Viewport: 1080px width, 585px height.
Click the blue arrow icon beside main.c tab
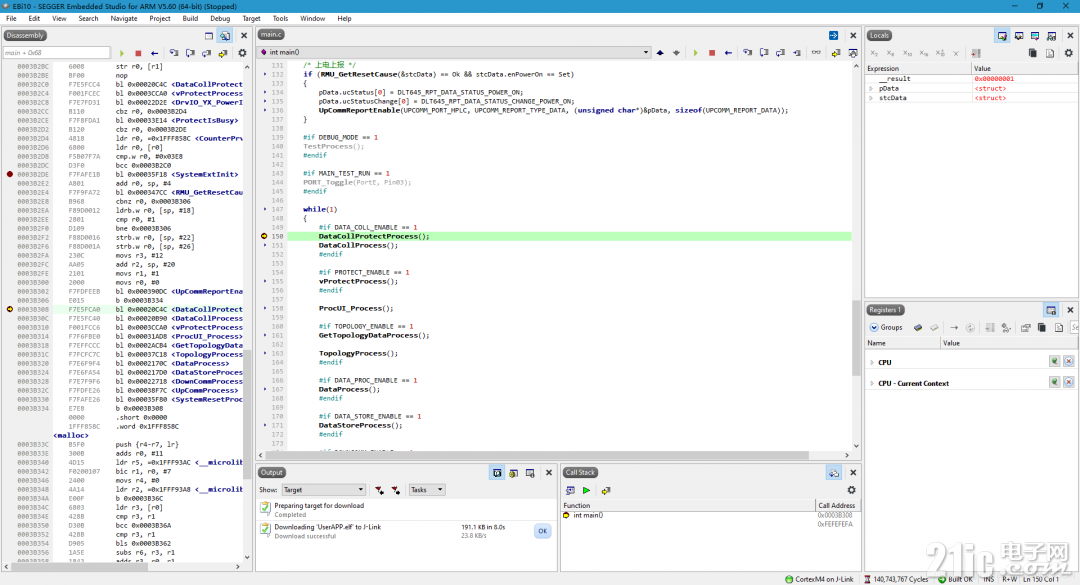click(833, 35)
